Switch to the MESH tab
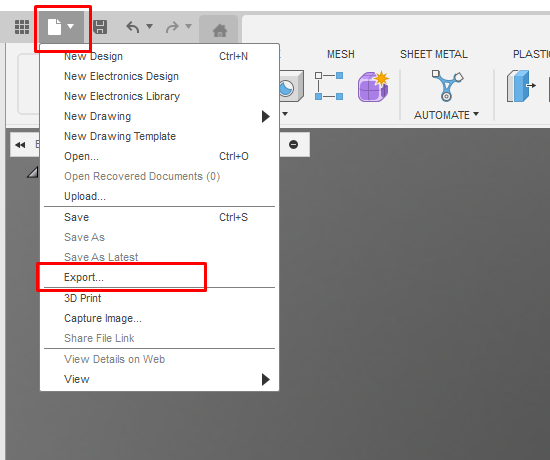This screenshot has height=460, width=550. pyautogui.click(x=341, y=54)
